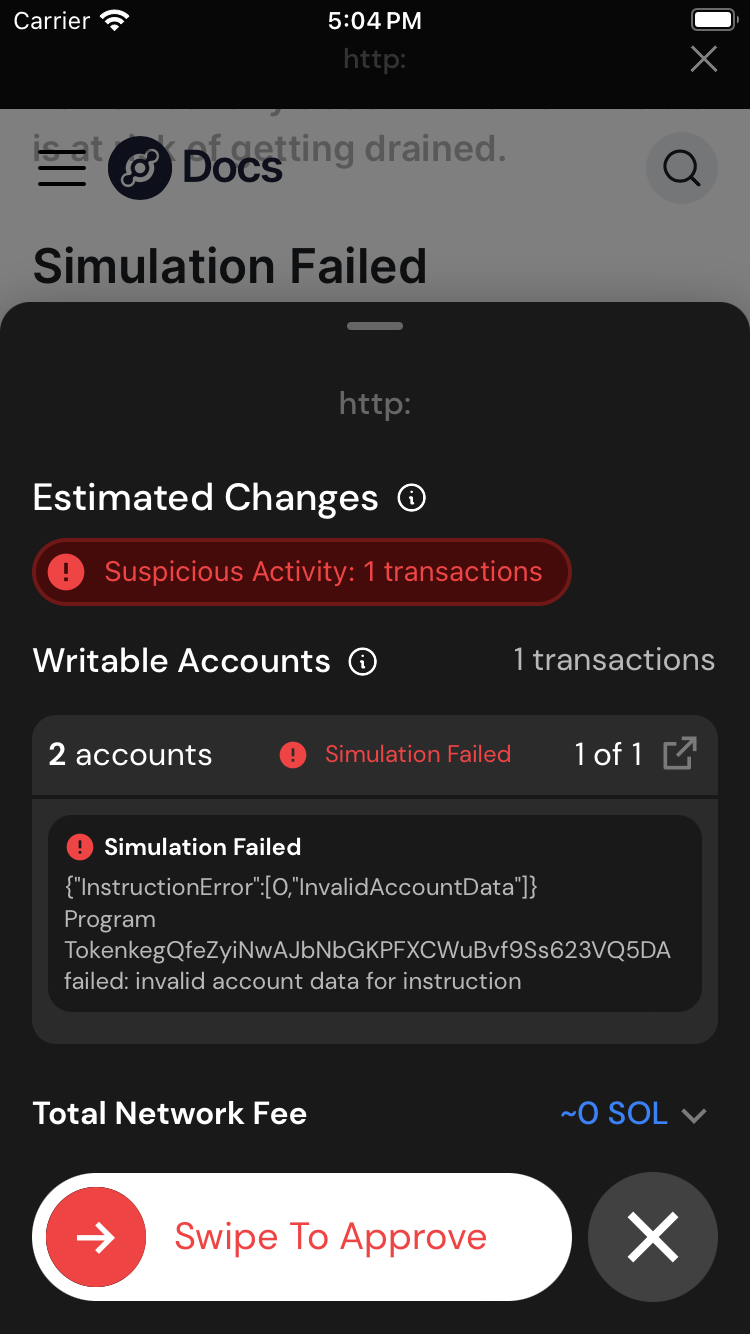Tap info icon beside Writable Accounts
Viewport: 750px width, 1334px height.
[363, 661]
